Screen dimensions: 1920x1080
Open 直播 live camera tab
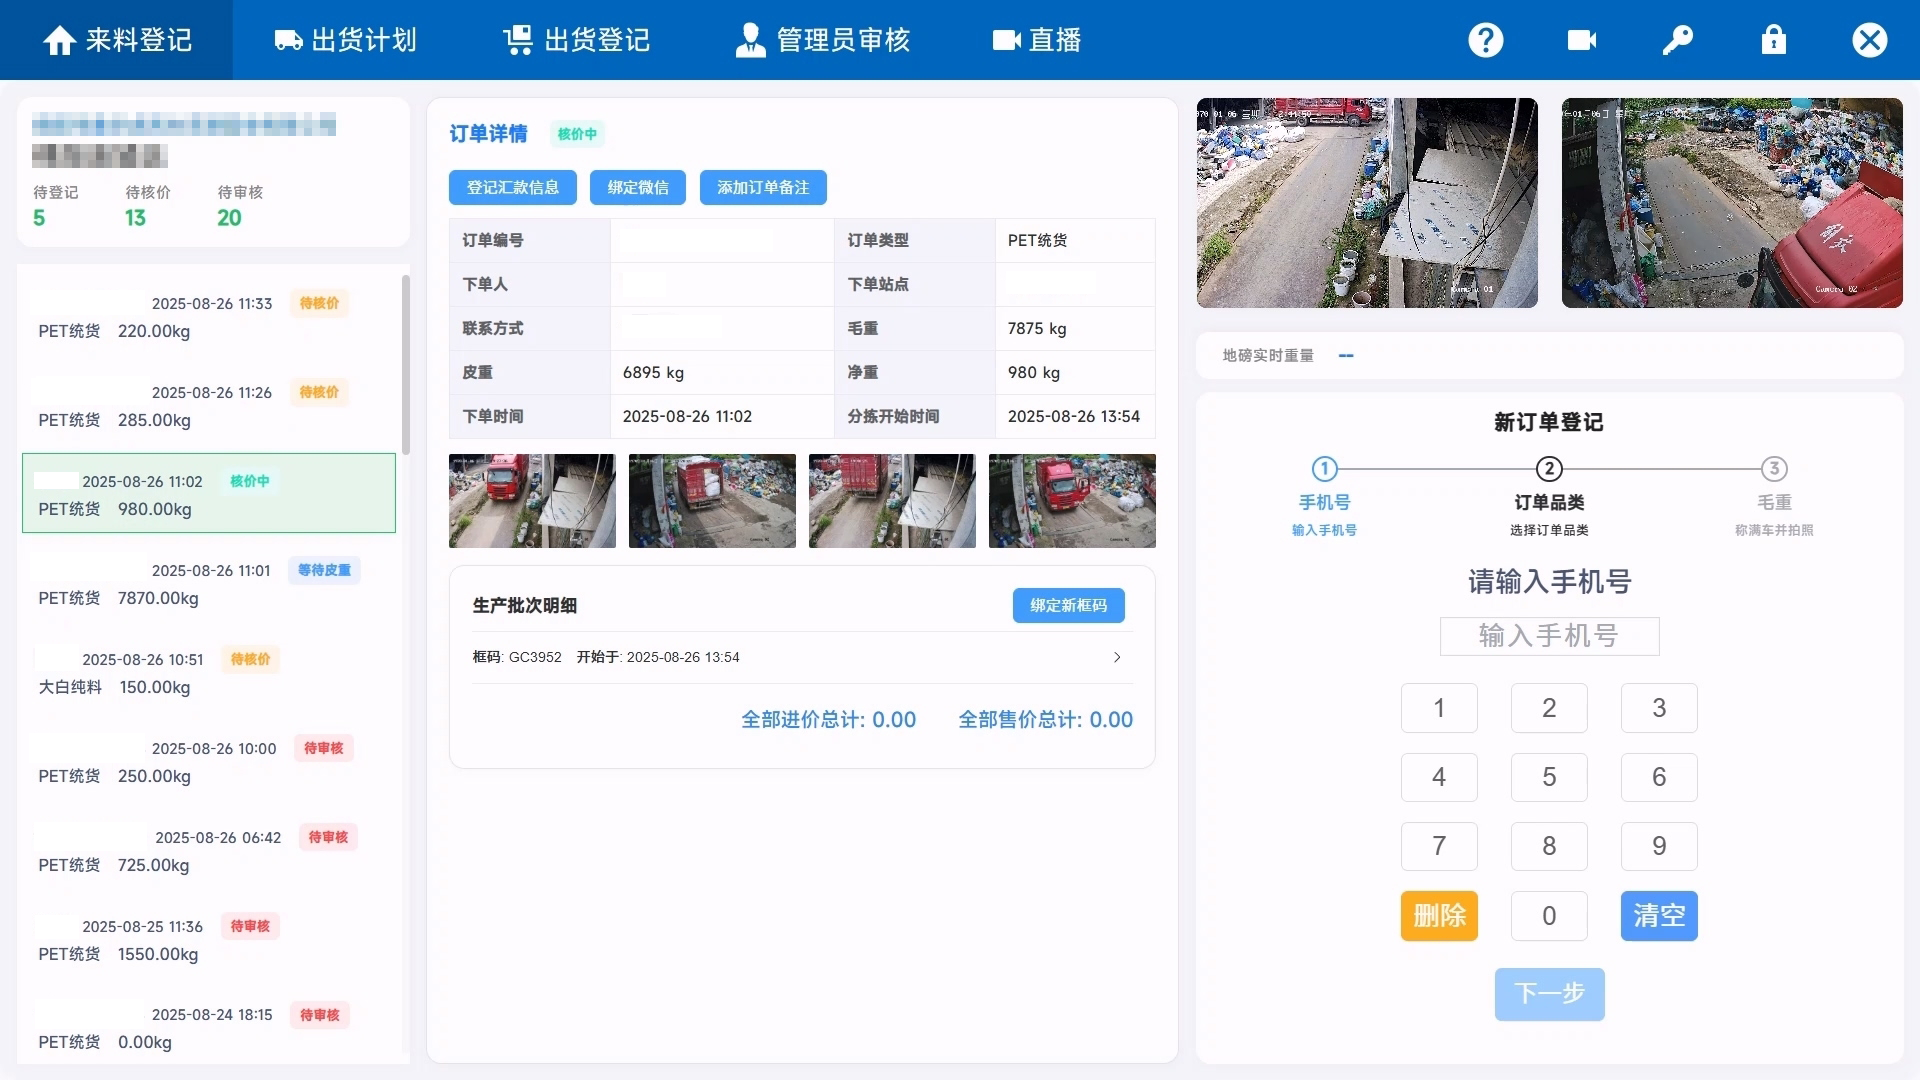coord(1037,40)
